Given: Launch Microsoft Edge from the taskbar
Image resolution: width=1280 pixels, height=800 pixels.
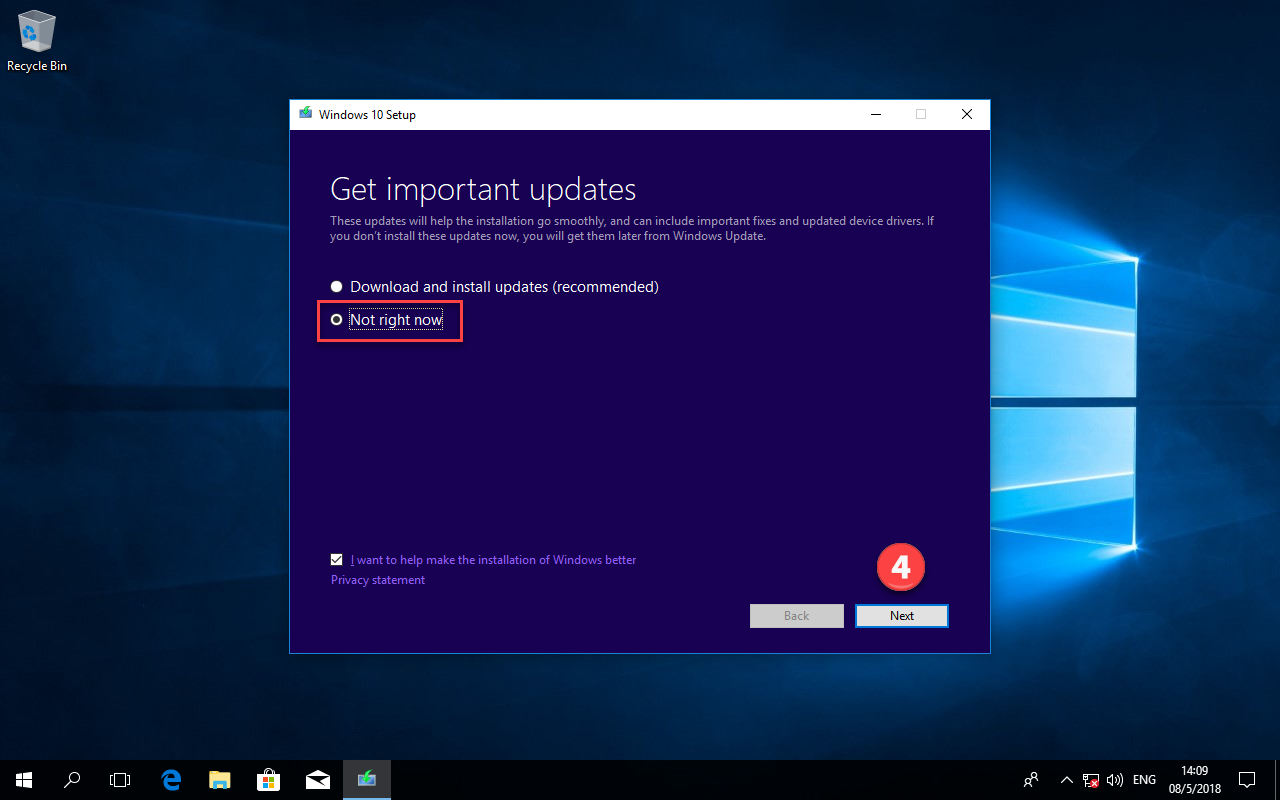Looking at the screenshot, I should (x=171, y=780).
